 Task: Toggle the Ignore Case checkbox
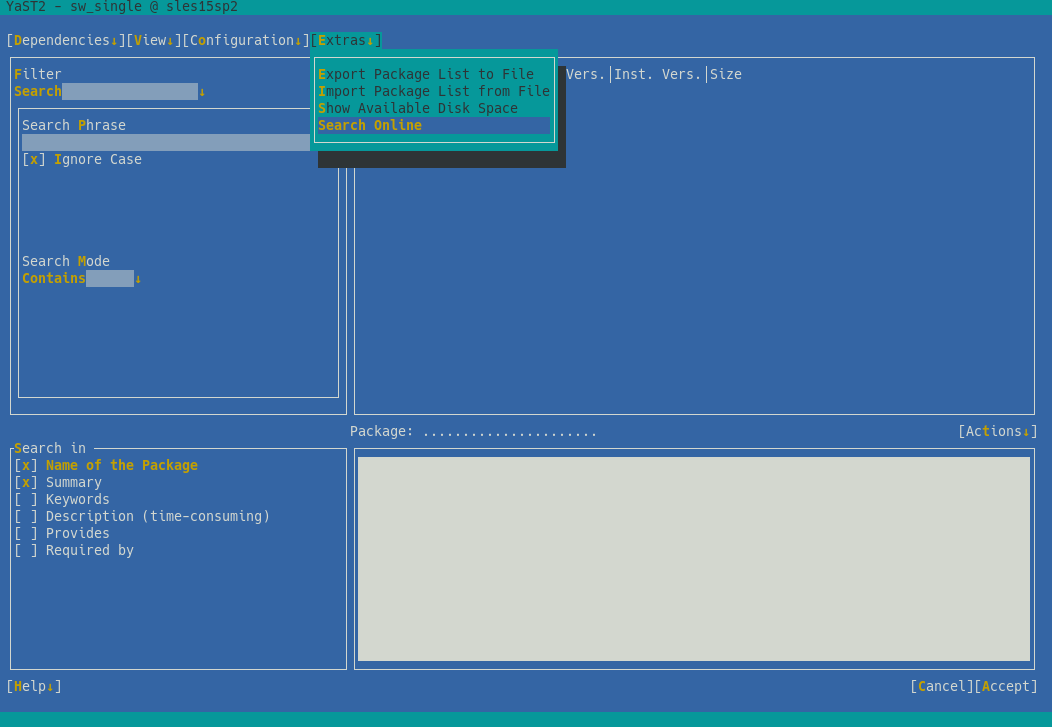click(x=30, y=159)
